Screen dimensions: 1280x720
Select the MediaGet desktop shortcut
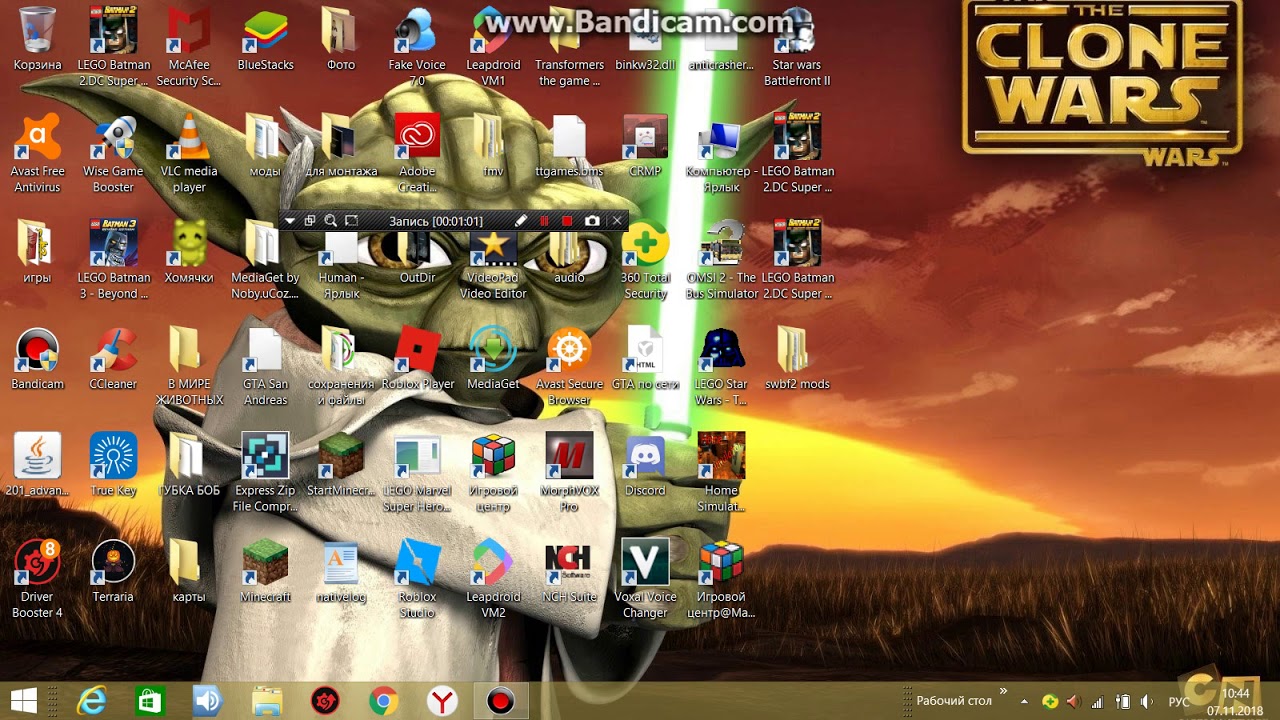point(493,359)
